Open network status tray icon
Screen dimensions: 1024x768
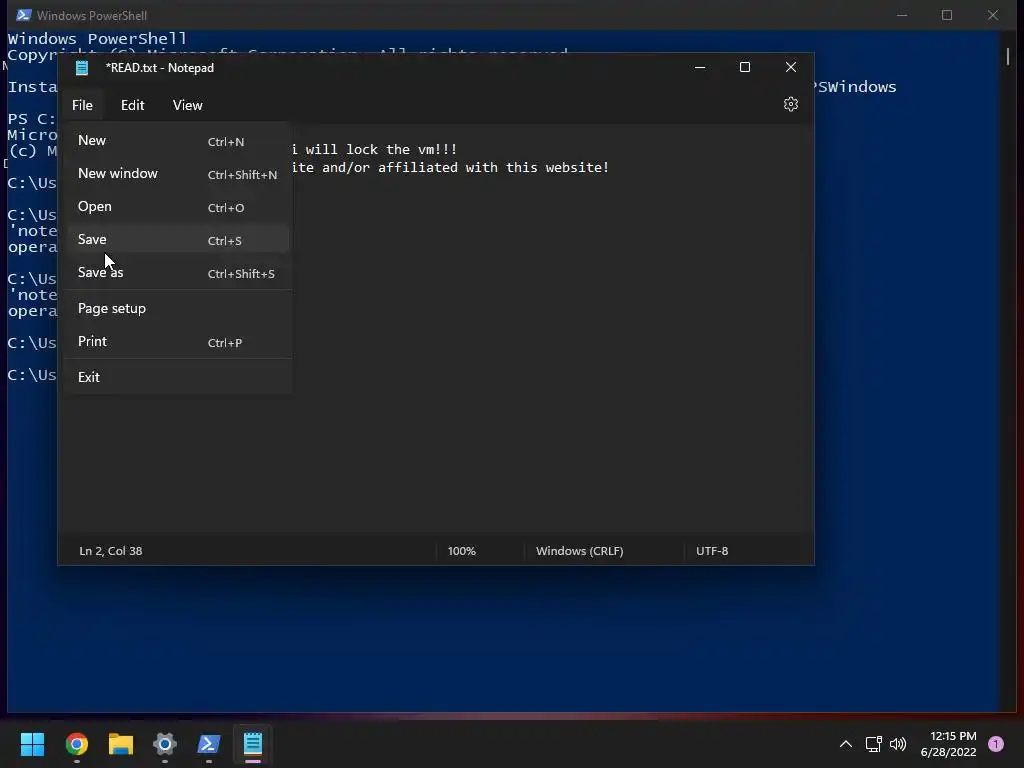(x=873, y=744)
